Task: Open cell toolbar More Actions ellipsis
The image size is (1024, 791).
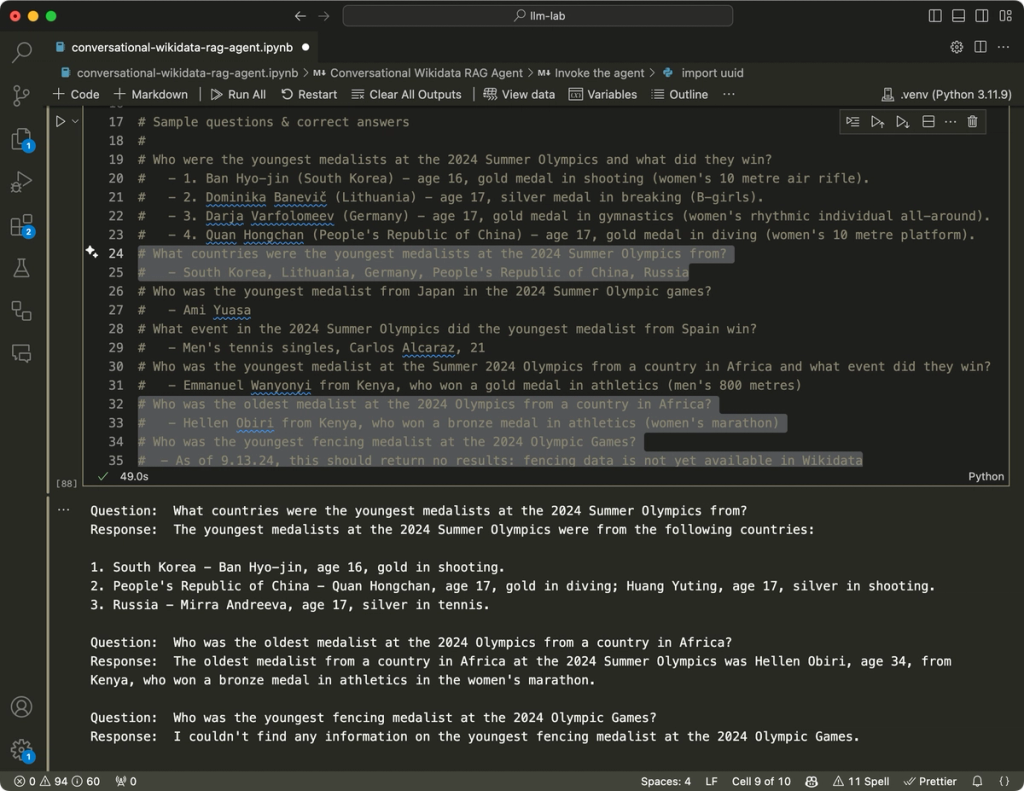Action: pyautogui.click(x=950, y=121)
